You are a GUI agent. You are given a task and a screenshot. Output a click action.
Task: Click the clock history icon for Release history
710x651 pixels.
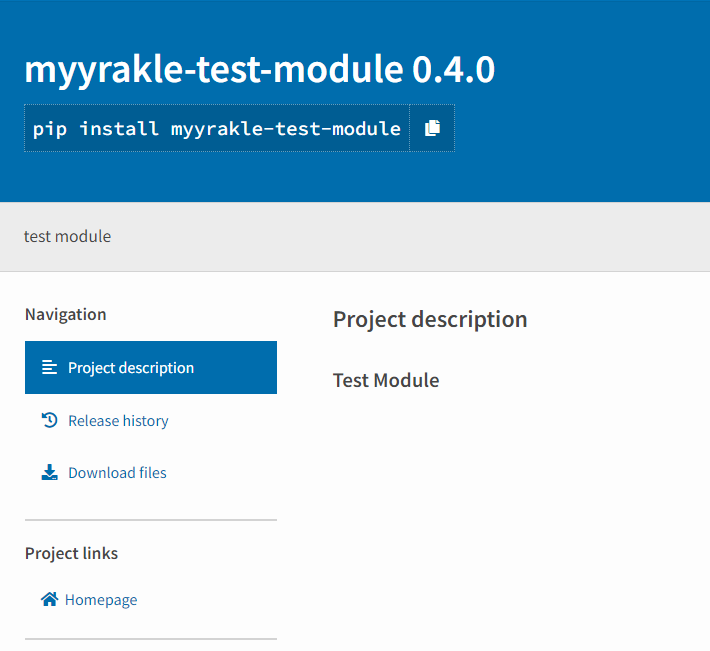pos(49,420)
